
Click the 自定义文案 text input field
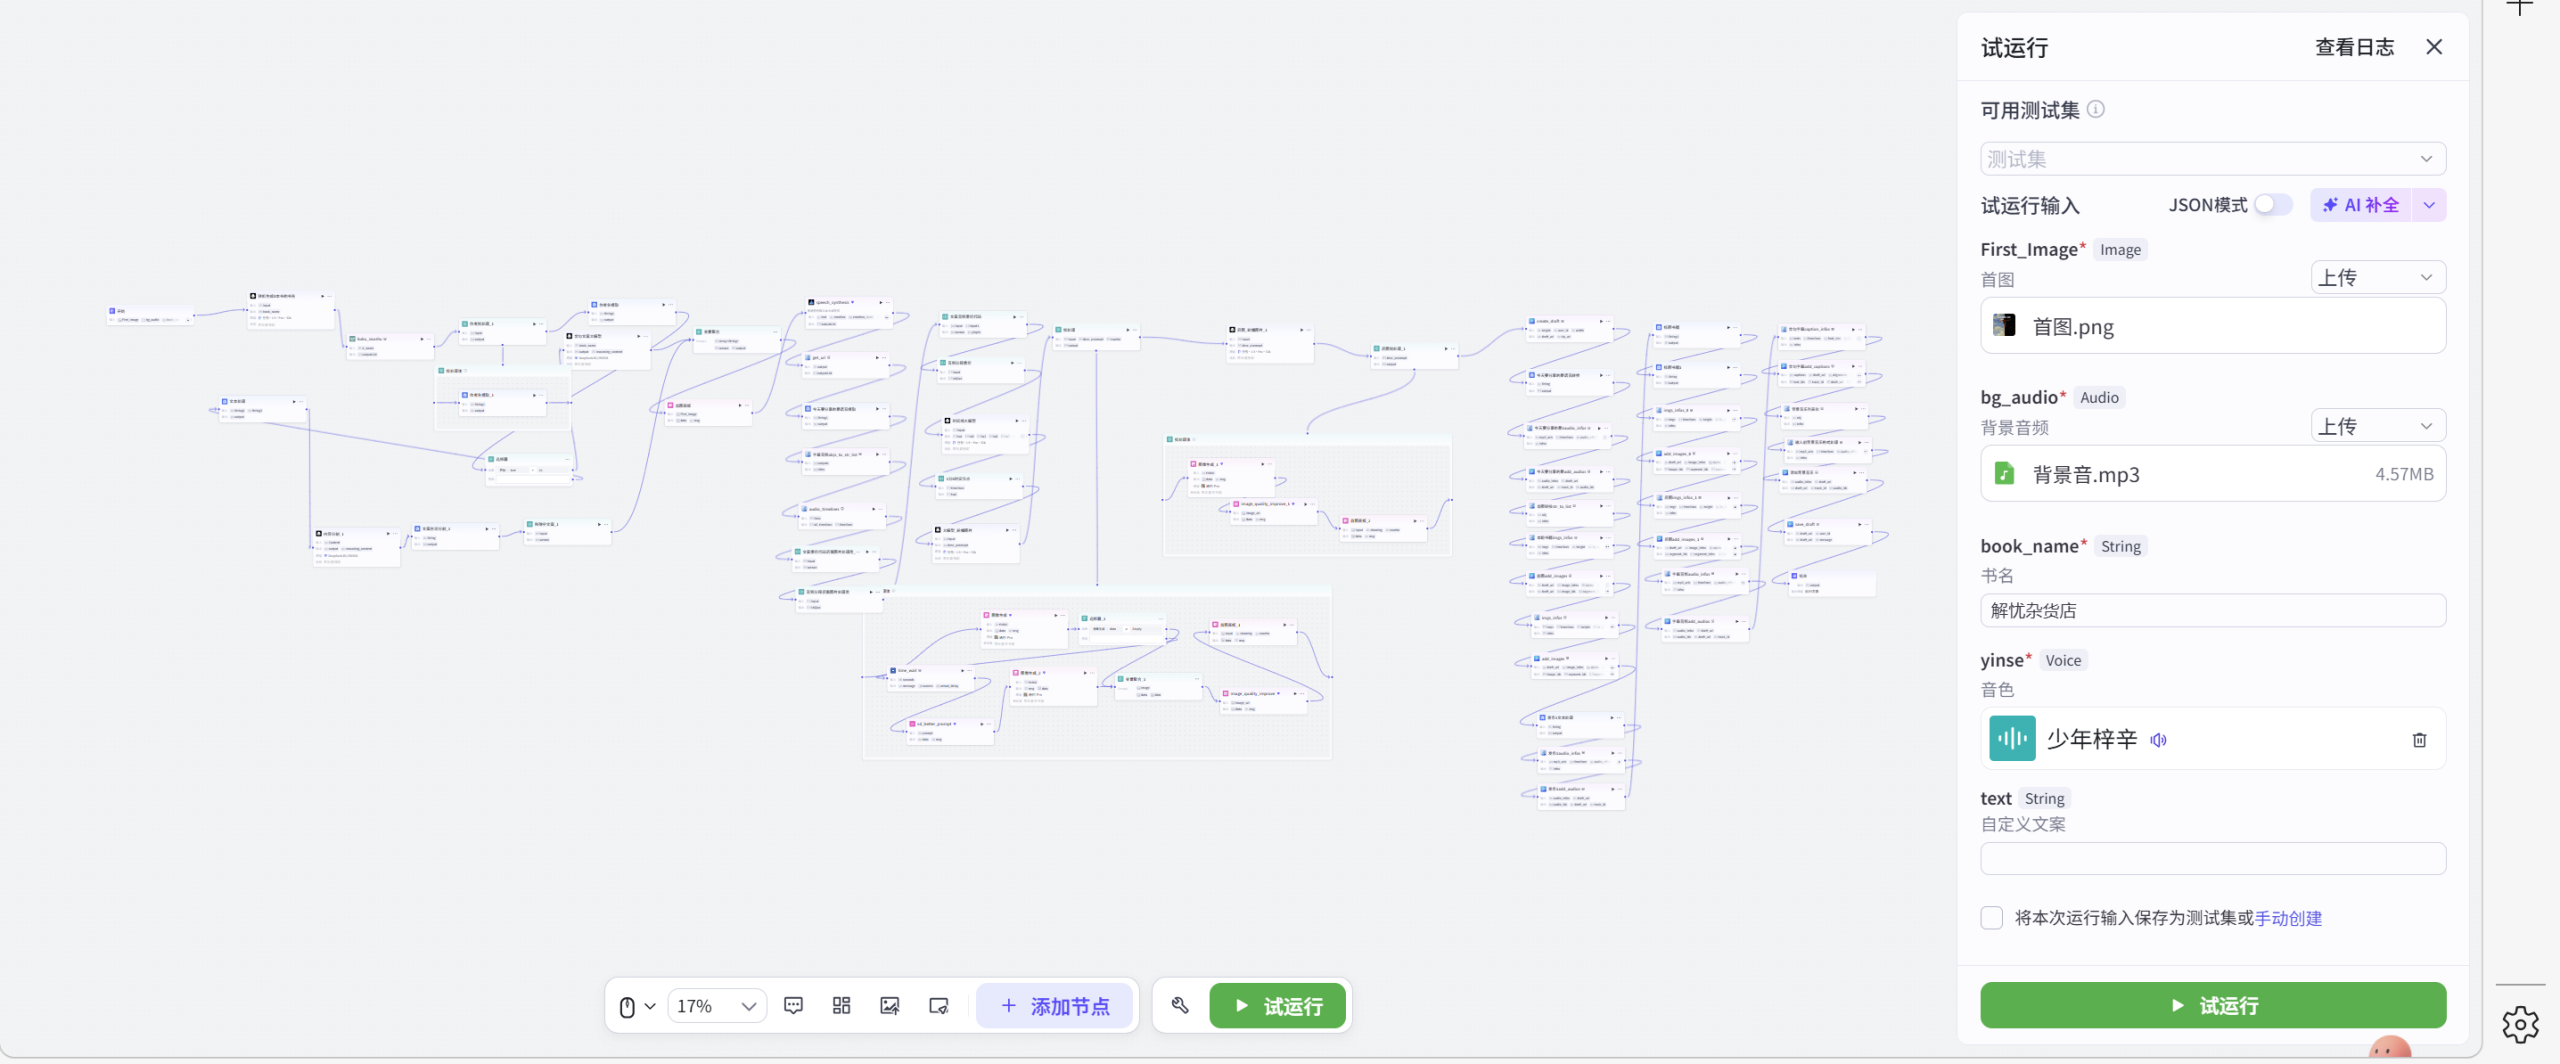[x=2212, y=859]
